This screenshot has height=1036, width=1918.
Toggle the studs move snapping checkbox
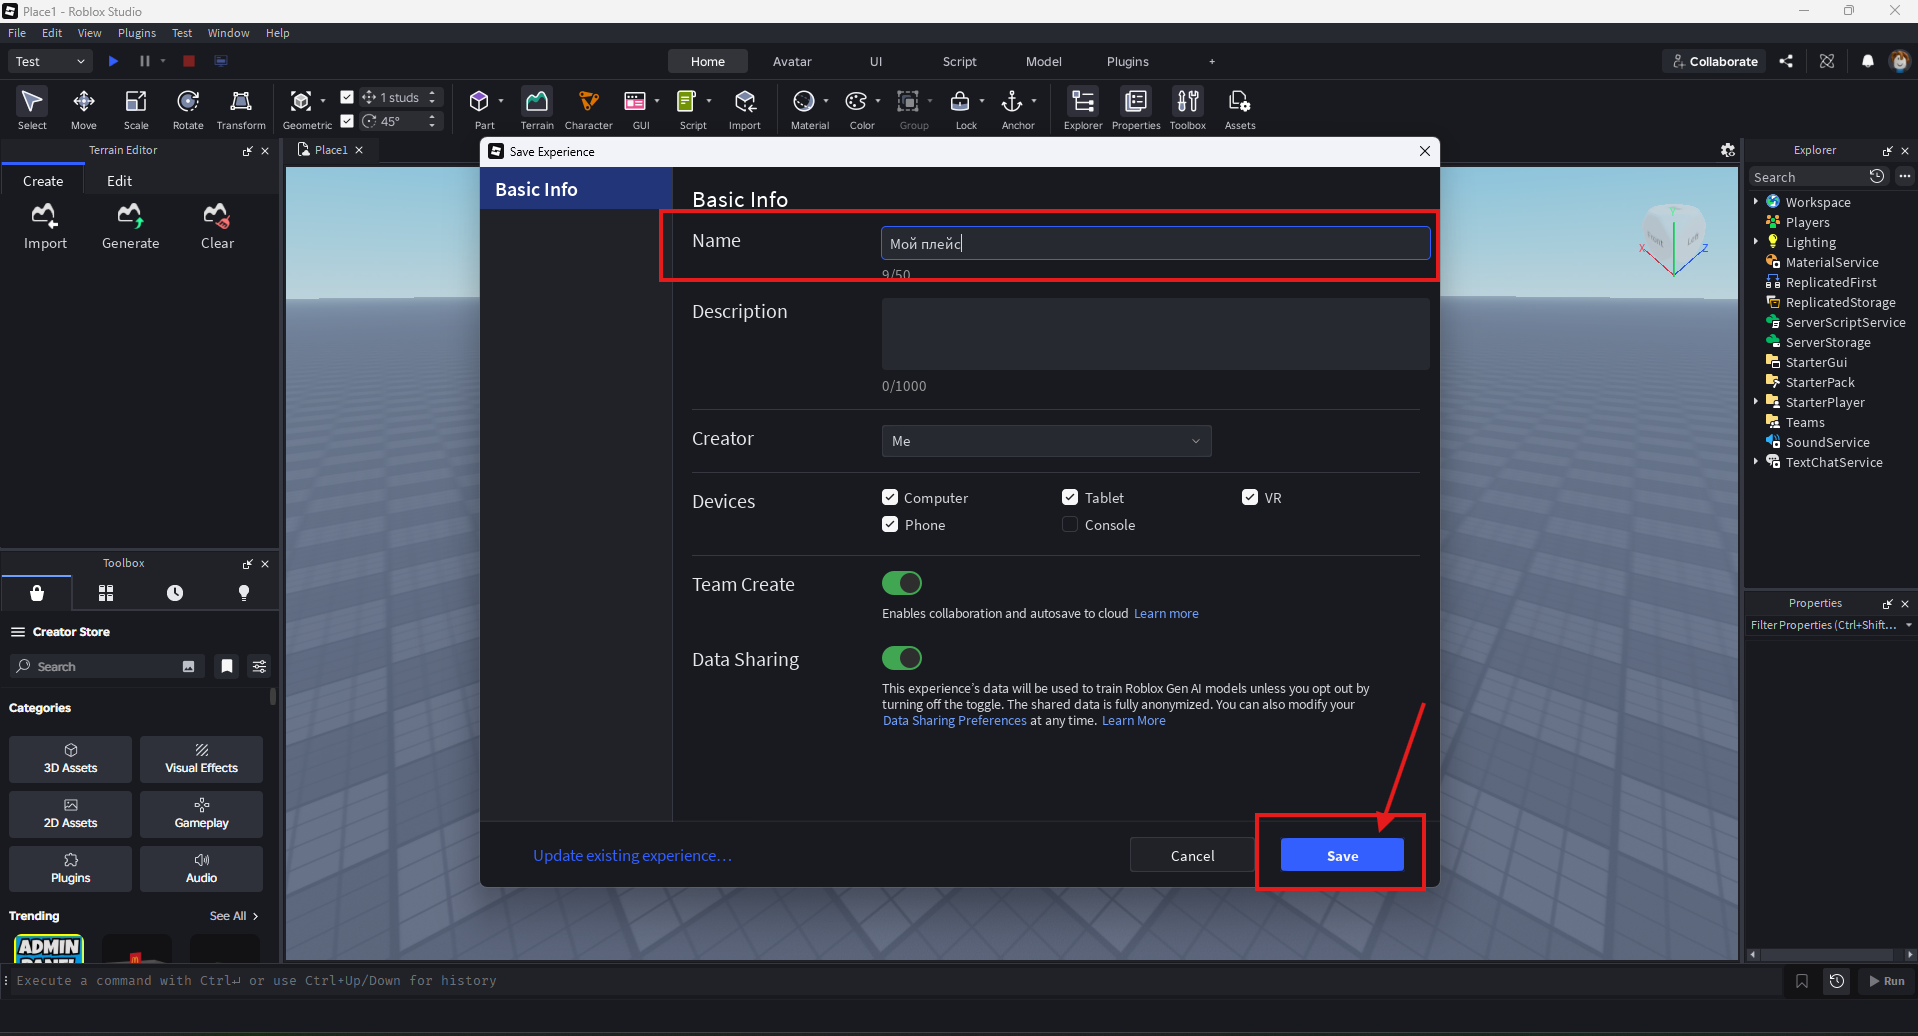click(347, 97)
